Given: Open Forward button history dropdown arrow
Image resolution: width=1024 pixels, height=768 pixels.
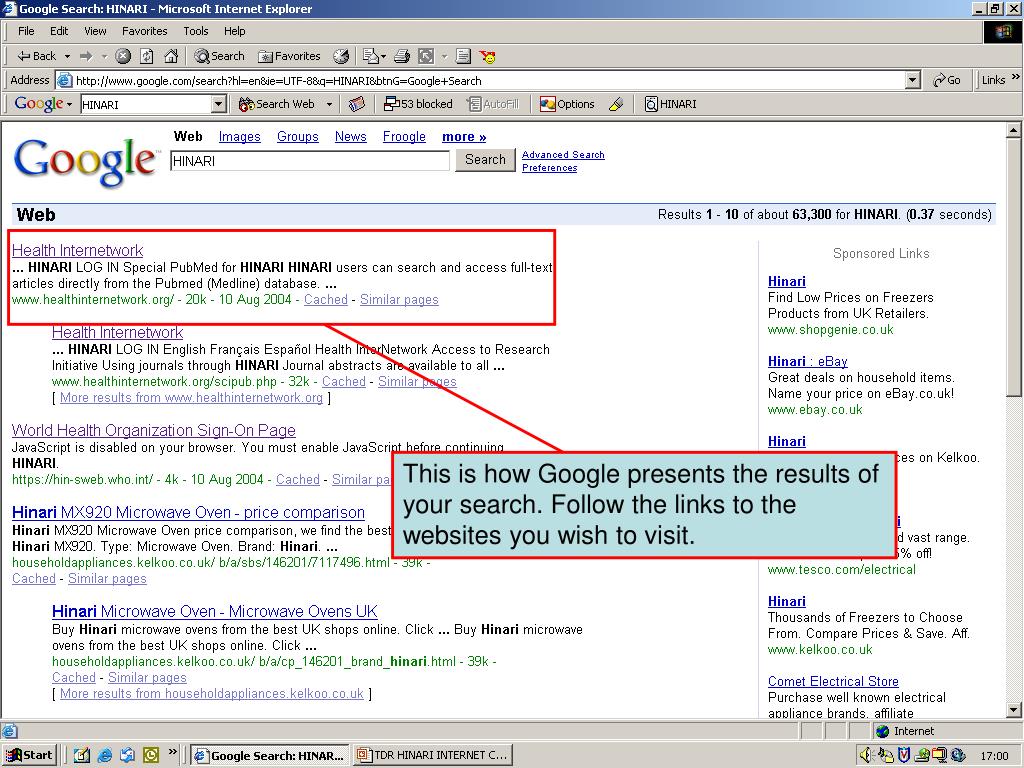Looking at the screenshot, I should tap(104, 56).
